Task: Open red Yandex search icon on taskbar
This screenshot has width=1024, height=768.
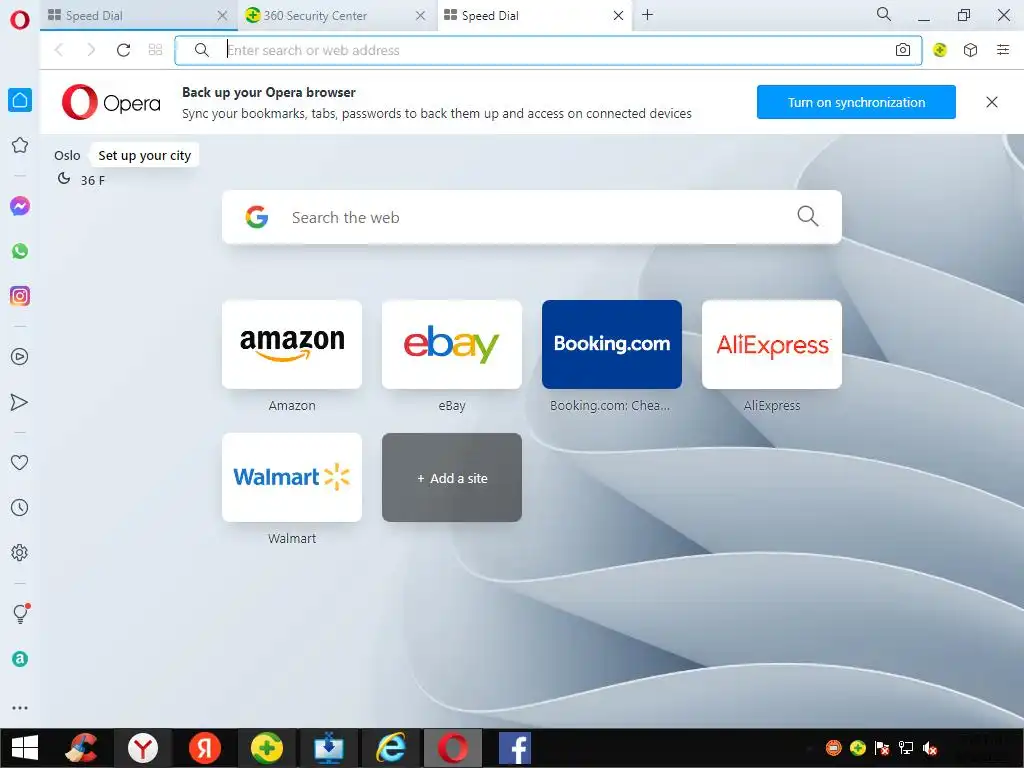Action: click(204, 748)
